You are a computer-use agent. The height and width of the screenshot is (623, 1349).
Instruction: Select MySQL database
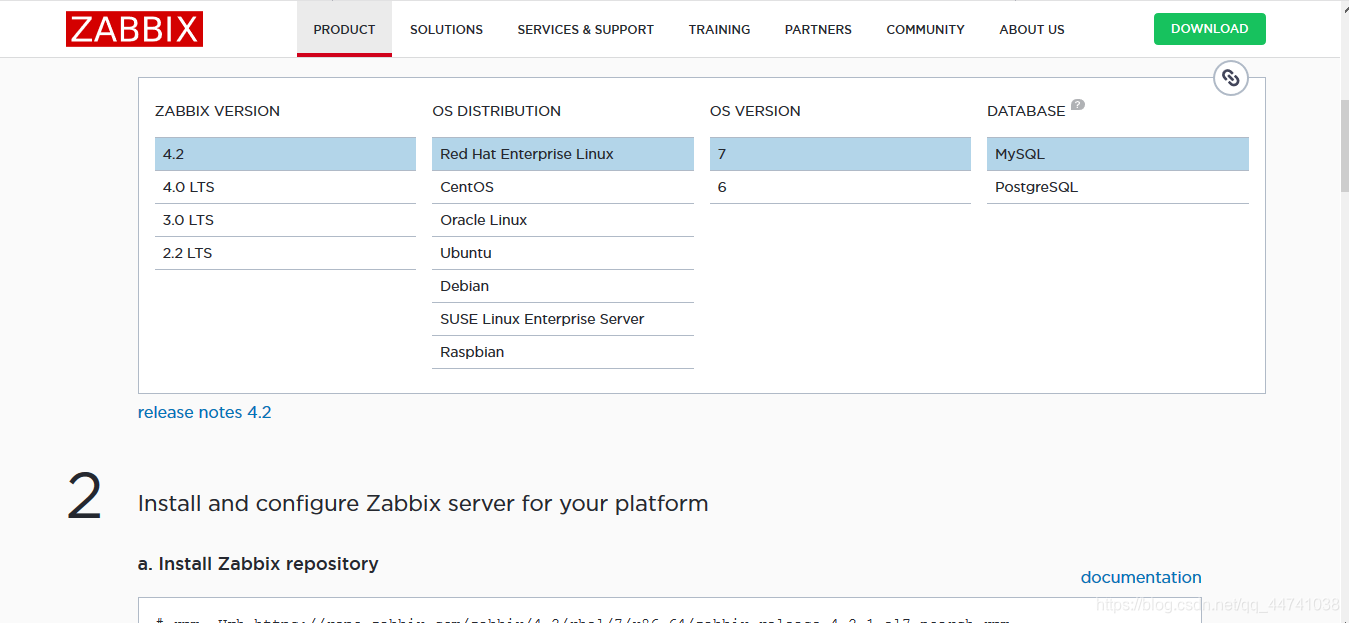tap(1118, 154)
